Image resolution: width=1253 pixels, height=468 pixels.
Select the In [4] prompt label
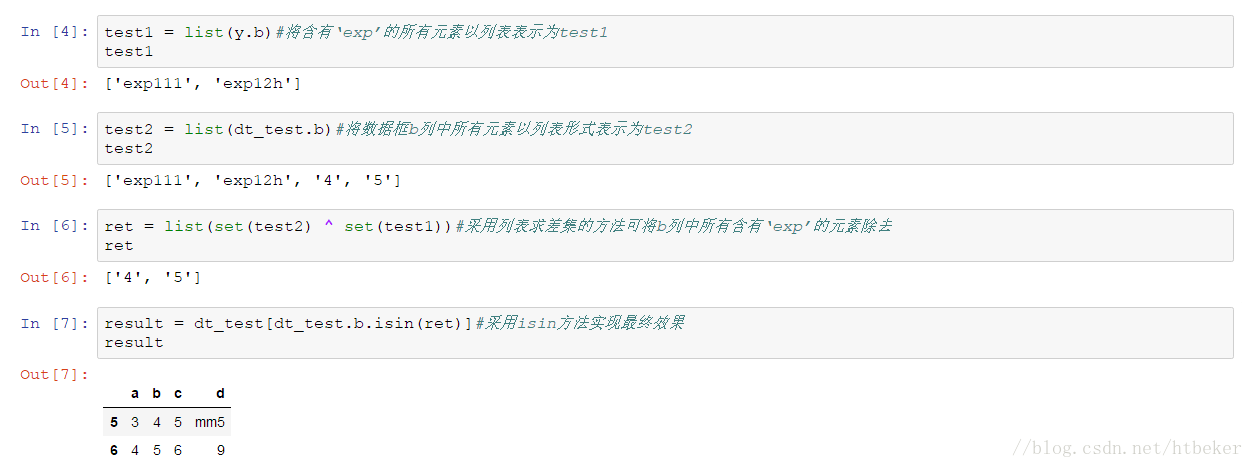tap(55, 31)
